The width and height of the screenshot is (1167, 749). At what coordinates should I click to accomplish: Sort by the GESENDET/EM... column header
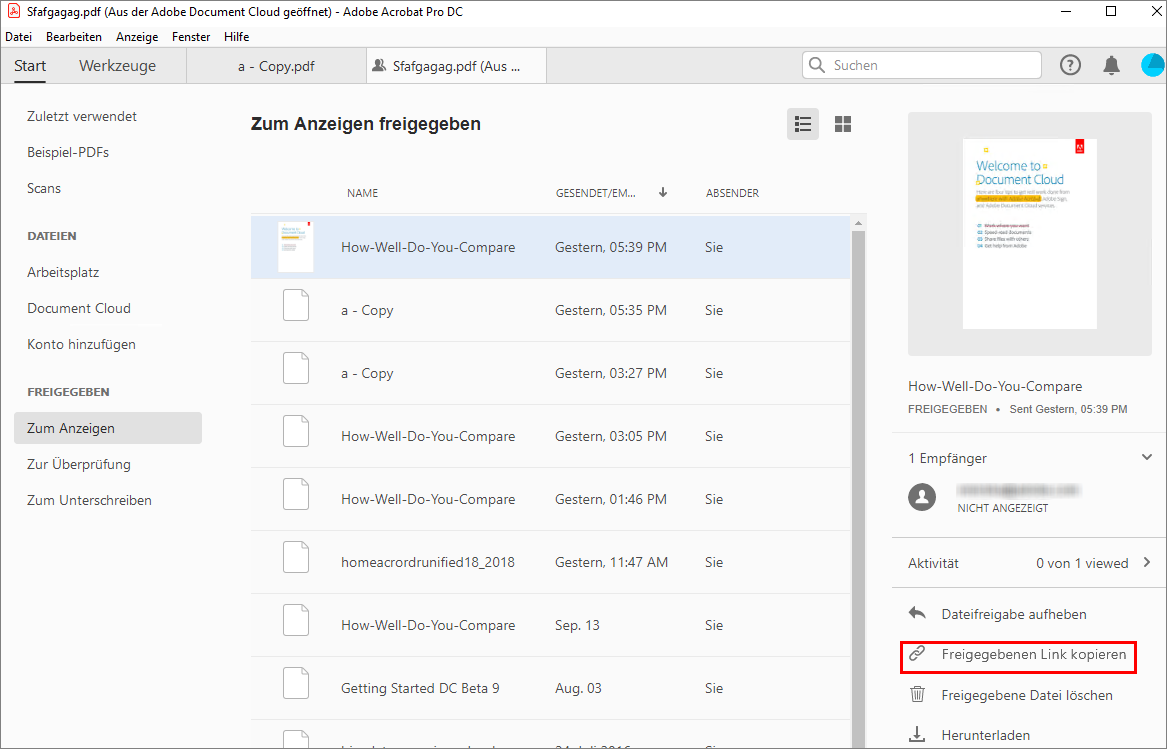point(595,193)
